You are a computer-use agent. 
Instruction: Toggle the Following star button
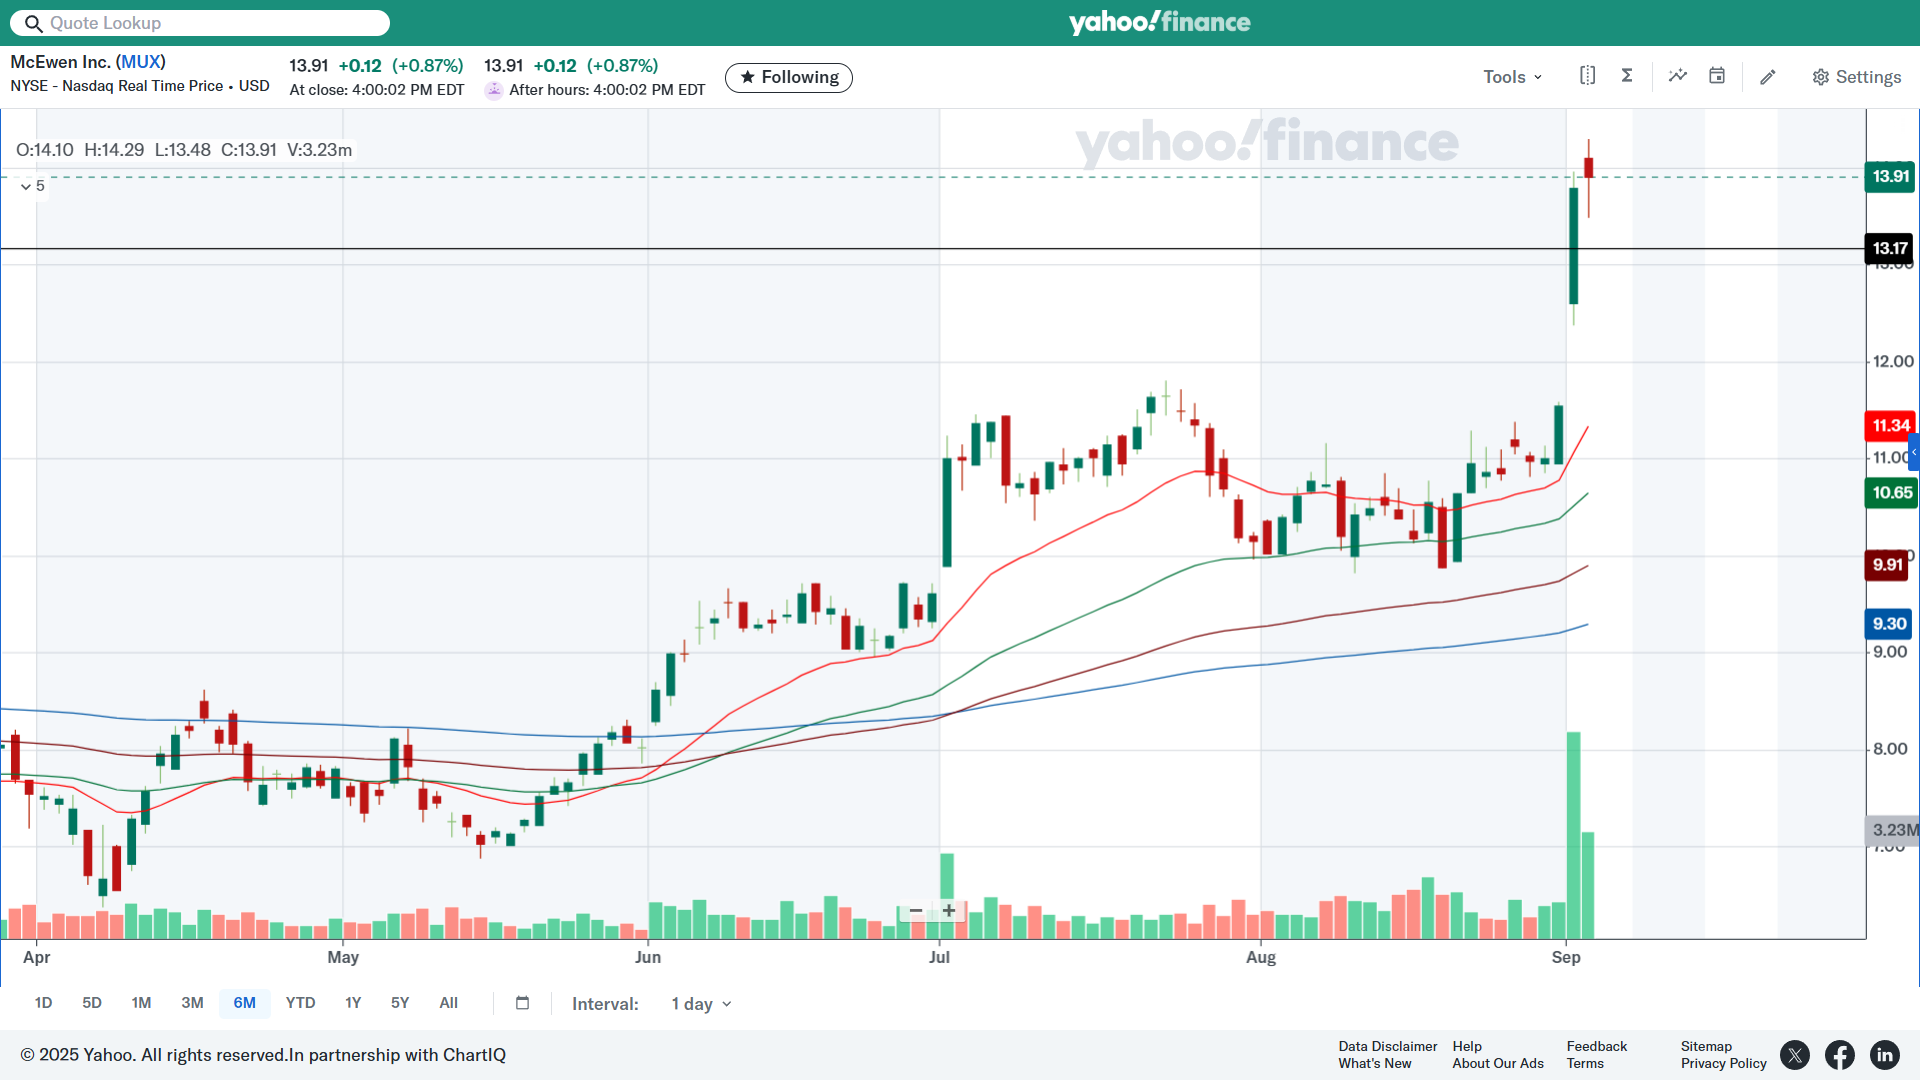click(x=789, y=78)
